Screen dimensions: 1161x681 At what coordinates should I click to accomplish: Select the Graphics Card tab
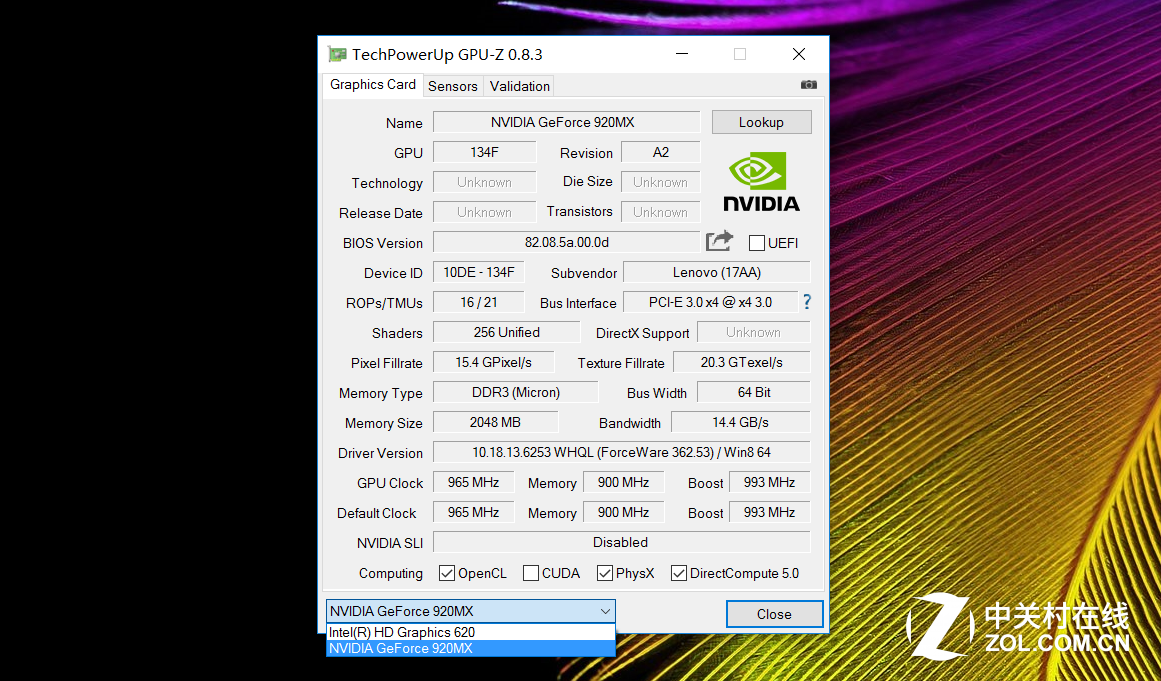coord(373,85)
